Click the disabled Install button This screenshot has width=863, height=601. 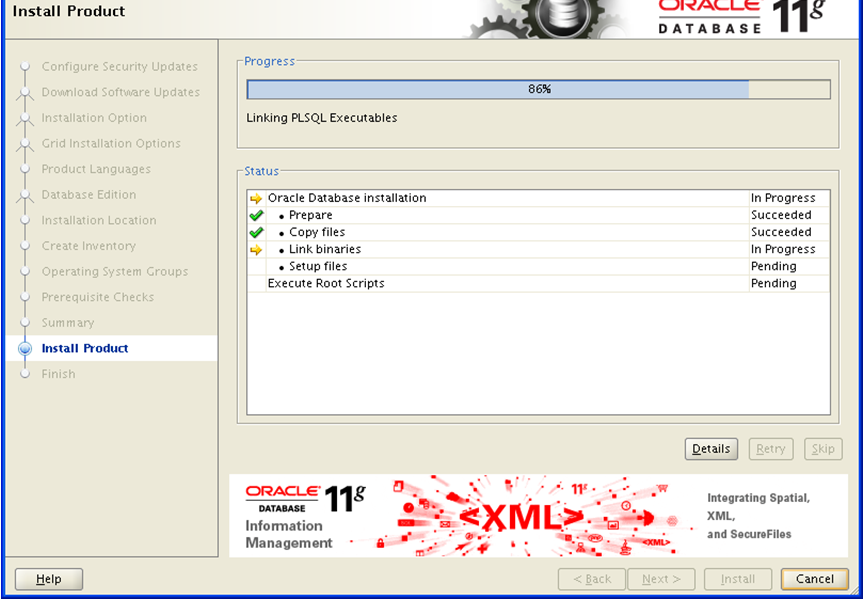pyautogui.click(x=738, y=579)
